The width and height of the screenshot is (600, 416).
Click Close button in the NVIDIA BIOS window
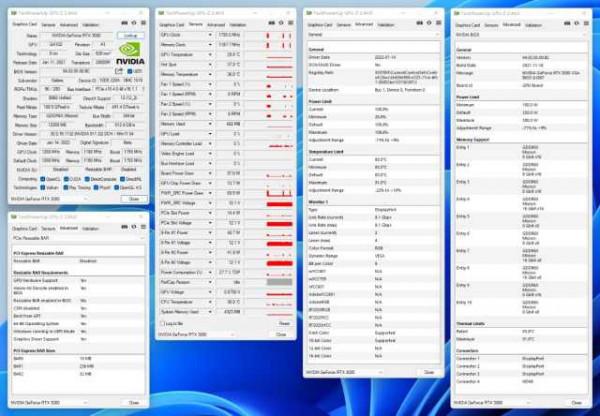point(577,403)
